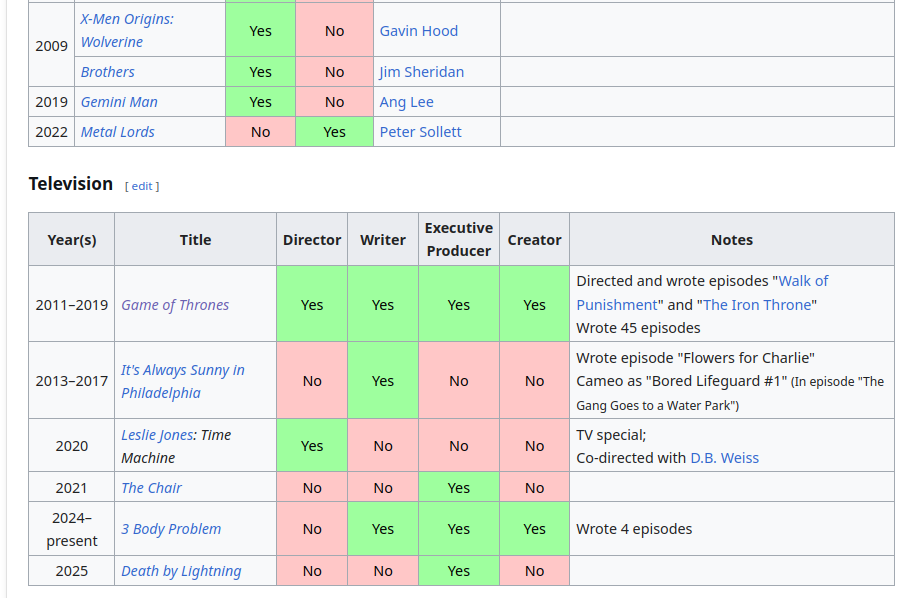Open the Gemini Man link
Viewport: 904px width, 598px height.
[x=119, y=102]
